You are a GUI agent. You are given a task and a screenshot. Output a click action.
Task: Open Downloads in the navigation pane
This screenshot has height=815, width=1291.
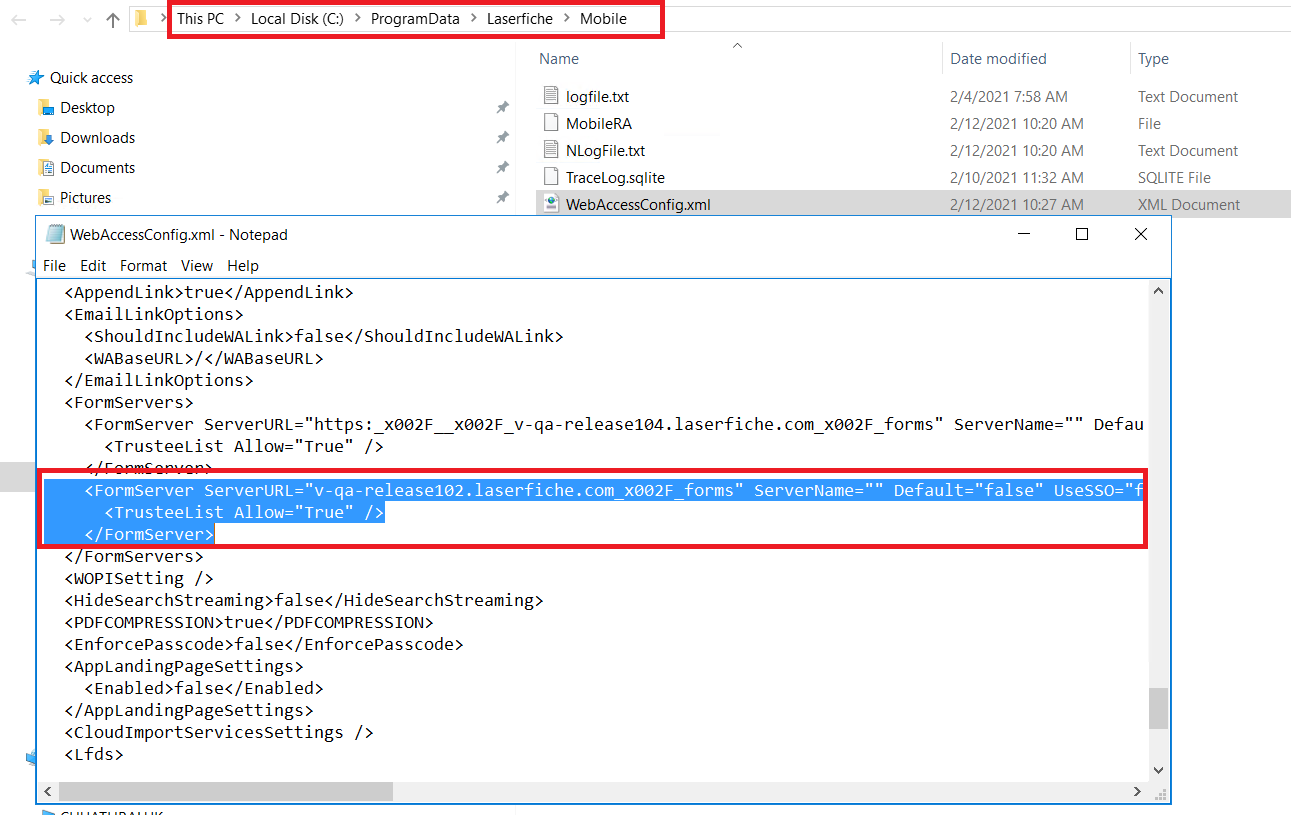98,137
